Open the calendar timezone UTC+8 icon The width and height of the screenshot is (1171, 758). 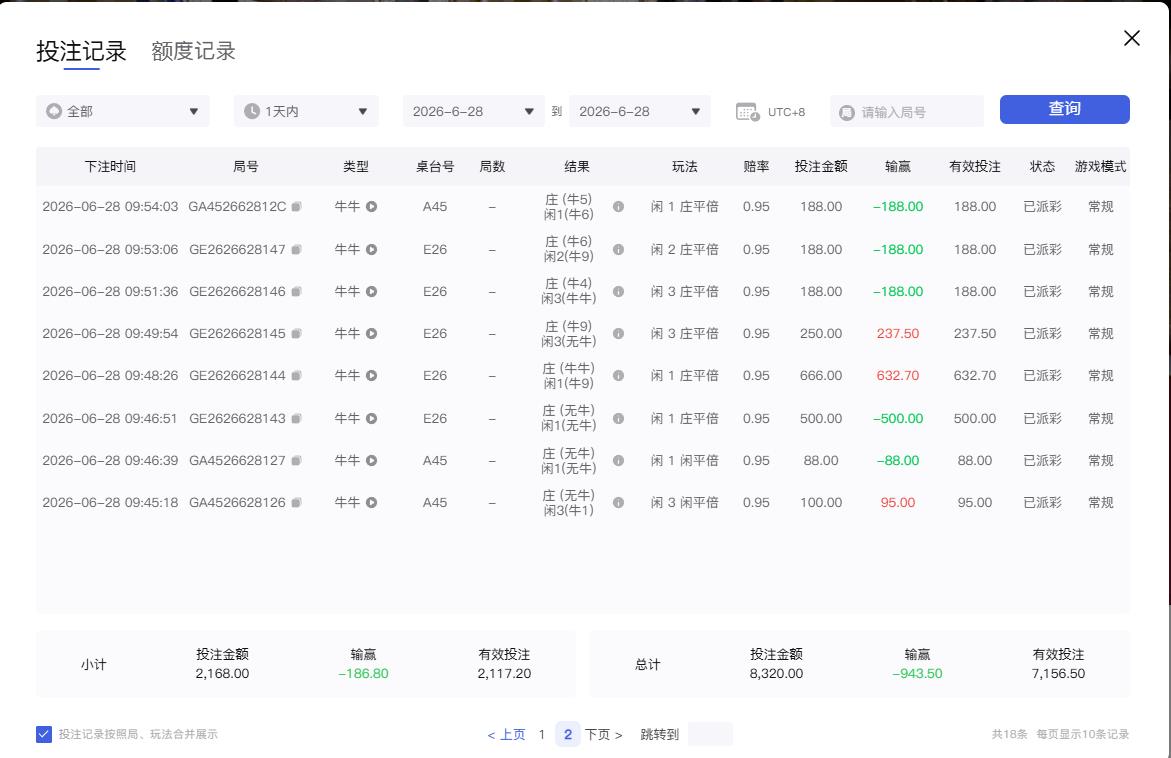tap(748, 112)
